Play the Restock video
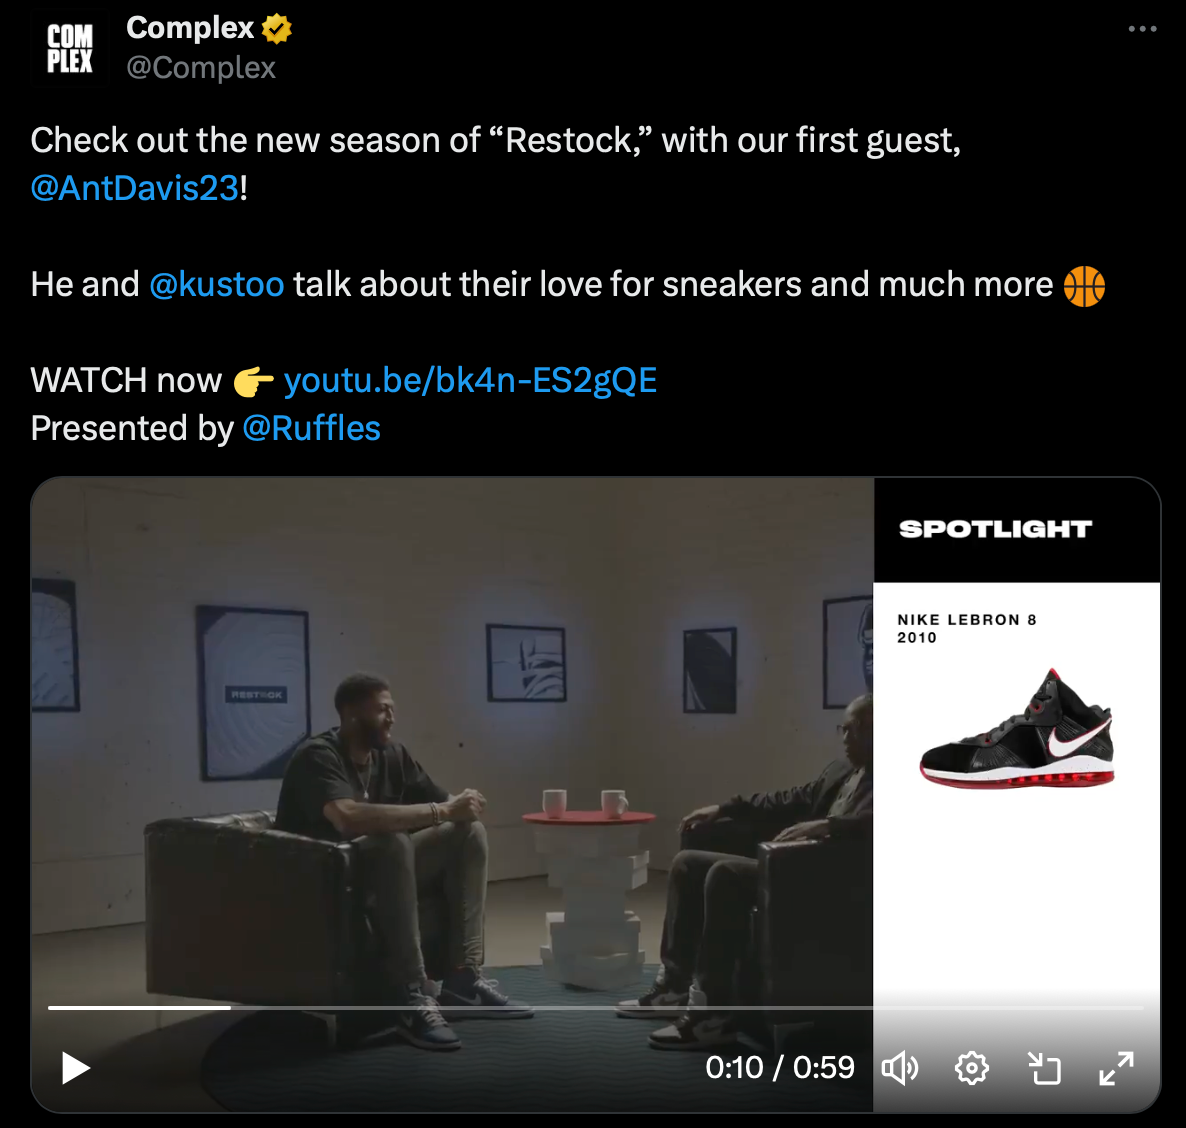This screenshot has width=1186, height=1128. click(75, 1067)
